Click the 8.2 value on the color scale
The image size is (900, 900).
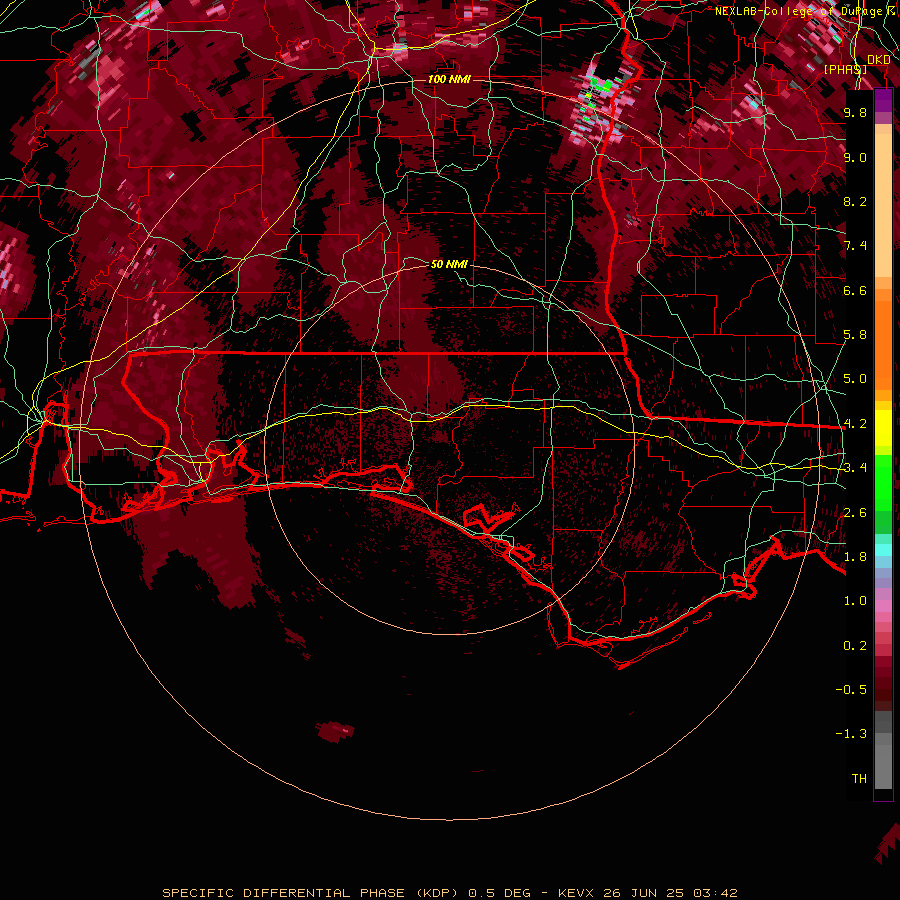(855, 201)
